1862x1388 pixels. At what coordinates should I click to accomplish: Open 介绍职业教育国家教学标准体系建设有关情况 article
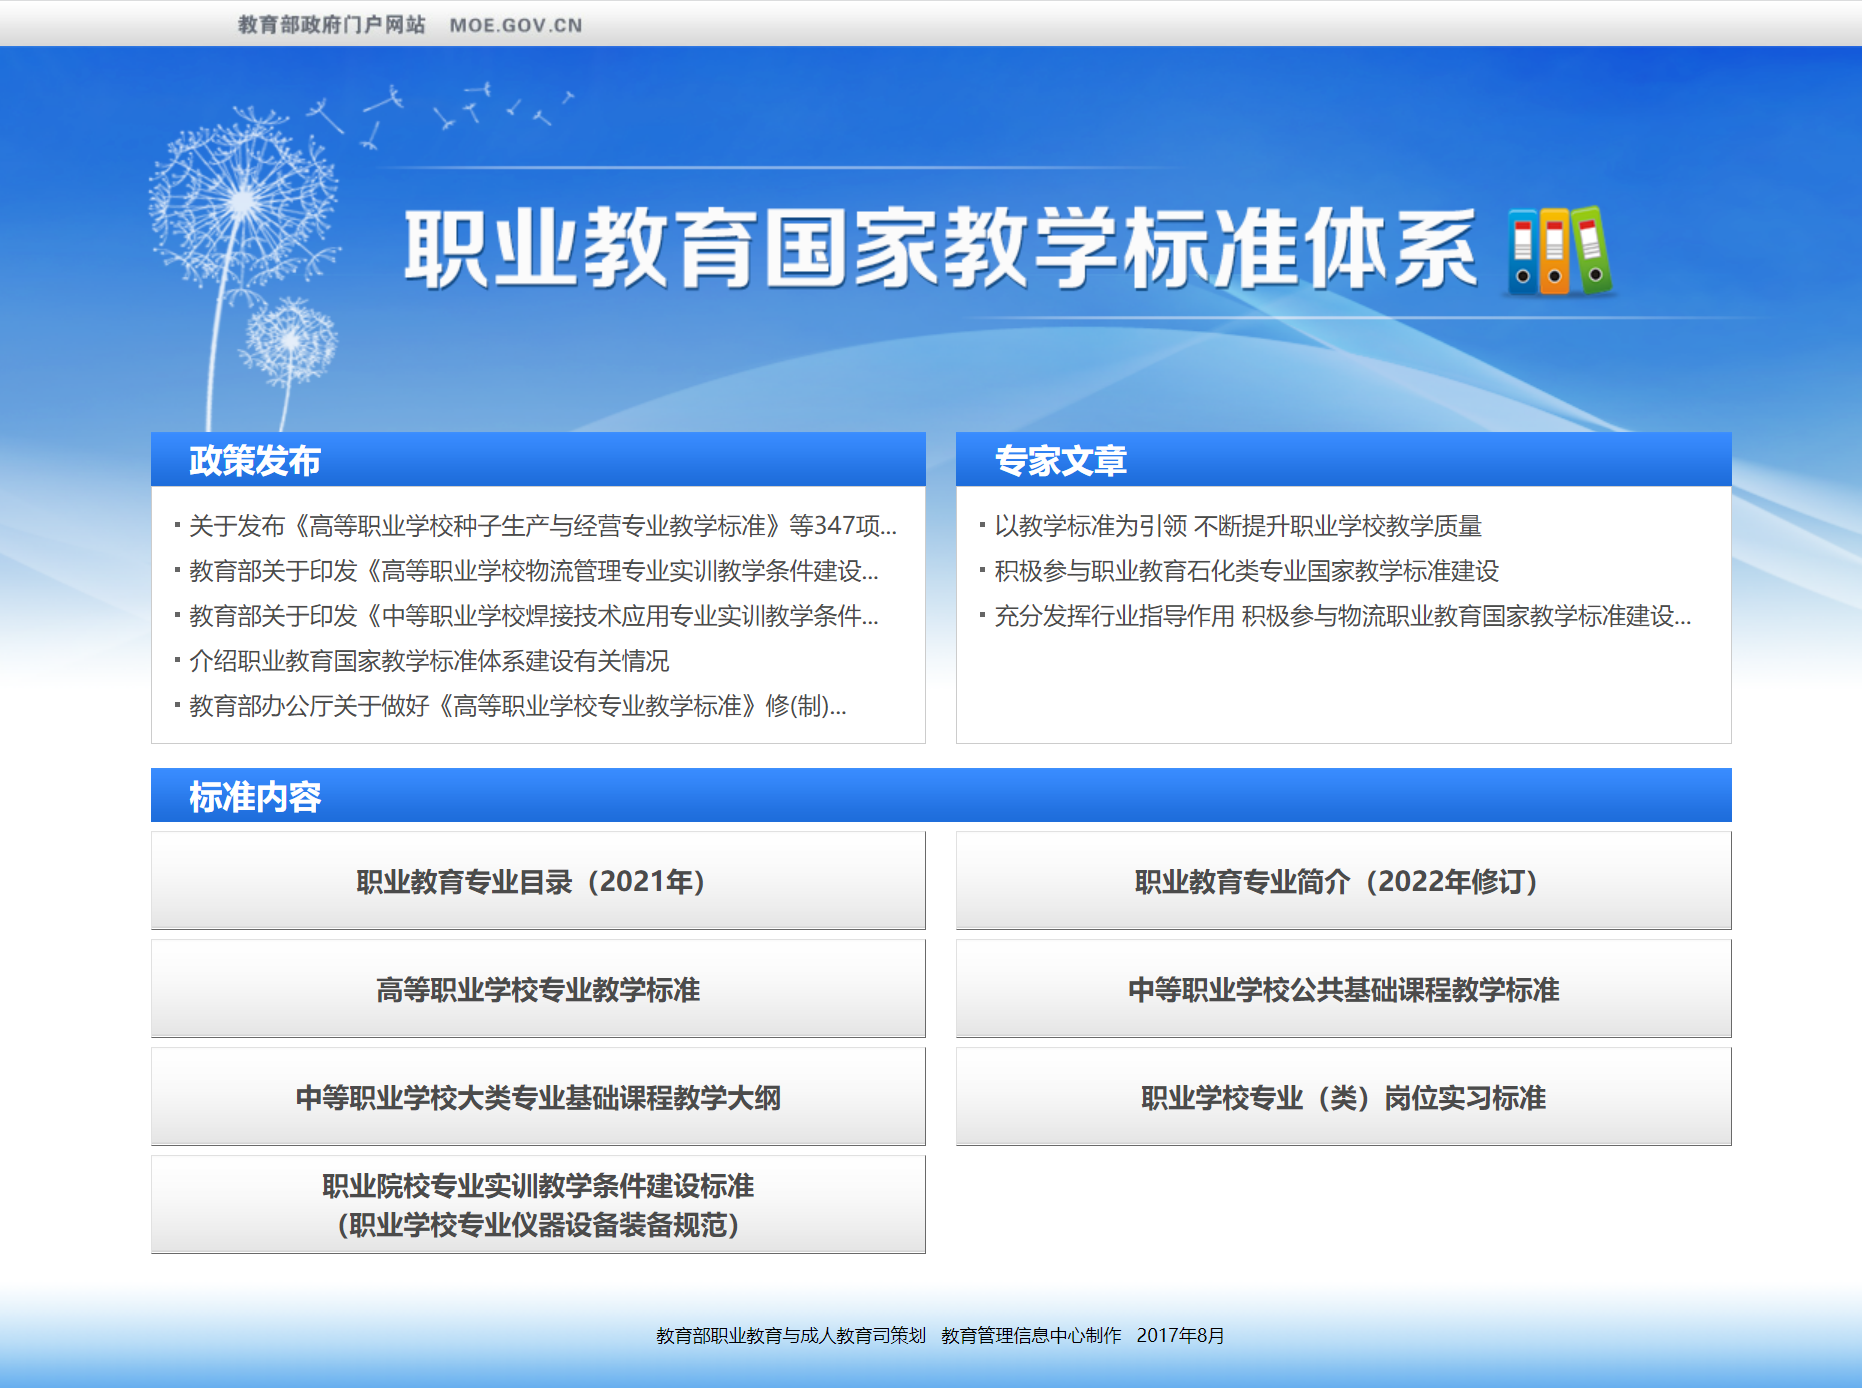click(x=429, y=661)
